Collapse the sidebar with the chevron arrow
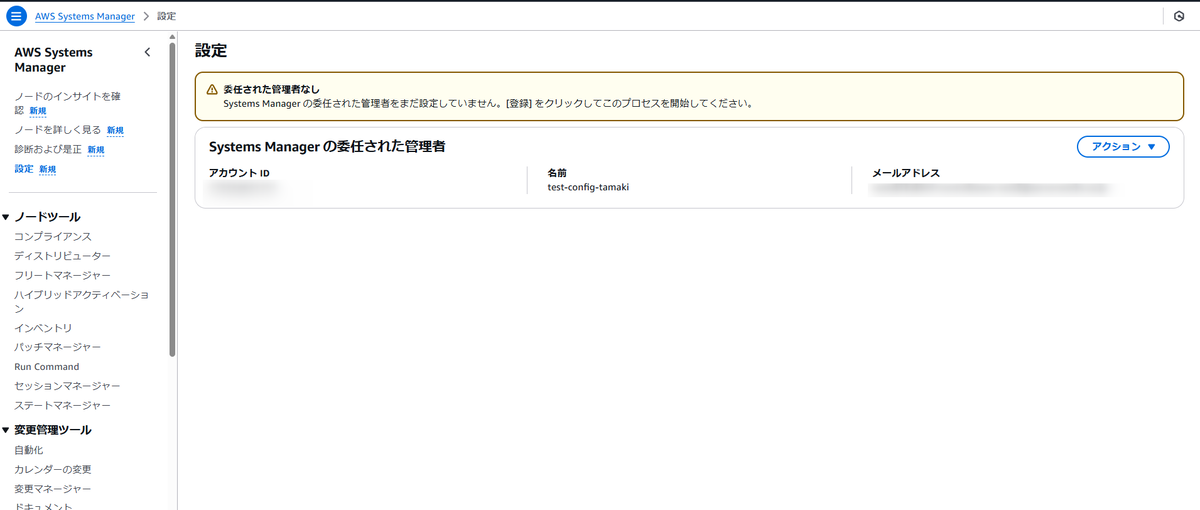 (x=148, y=52)
